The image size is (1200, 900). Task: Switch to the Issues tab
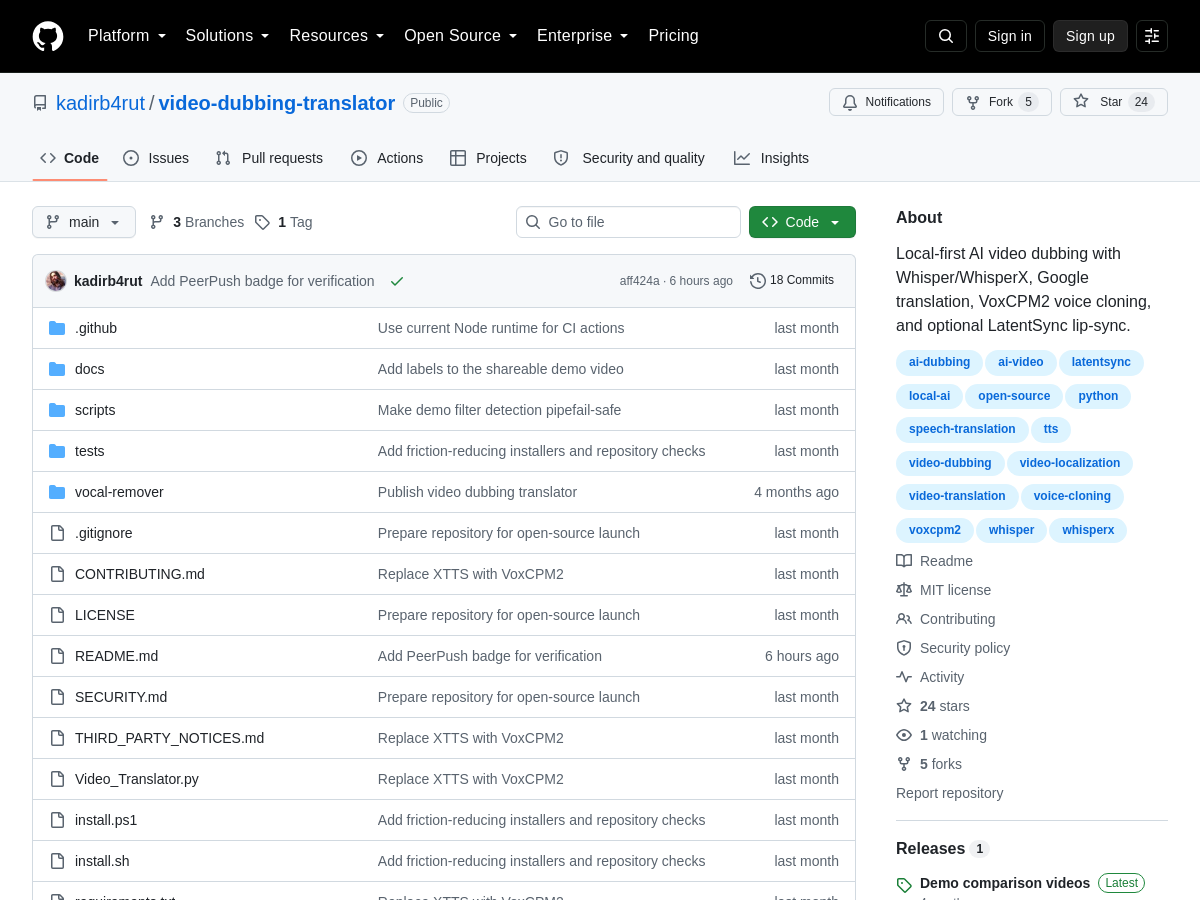[x=156, y=158]
